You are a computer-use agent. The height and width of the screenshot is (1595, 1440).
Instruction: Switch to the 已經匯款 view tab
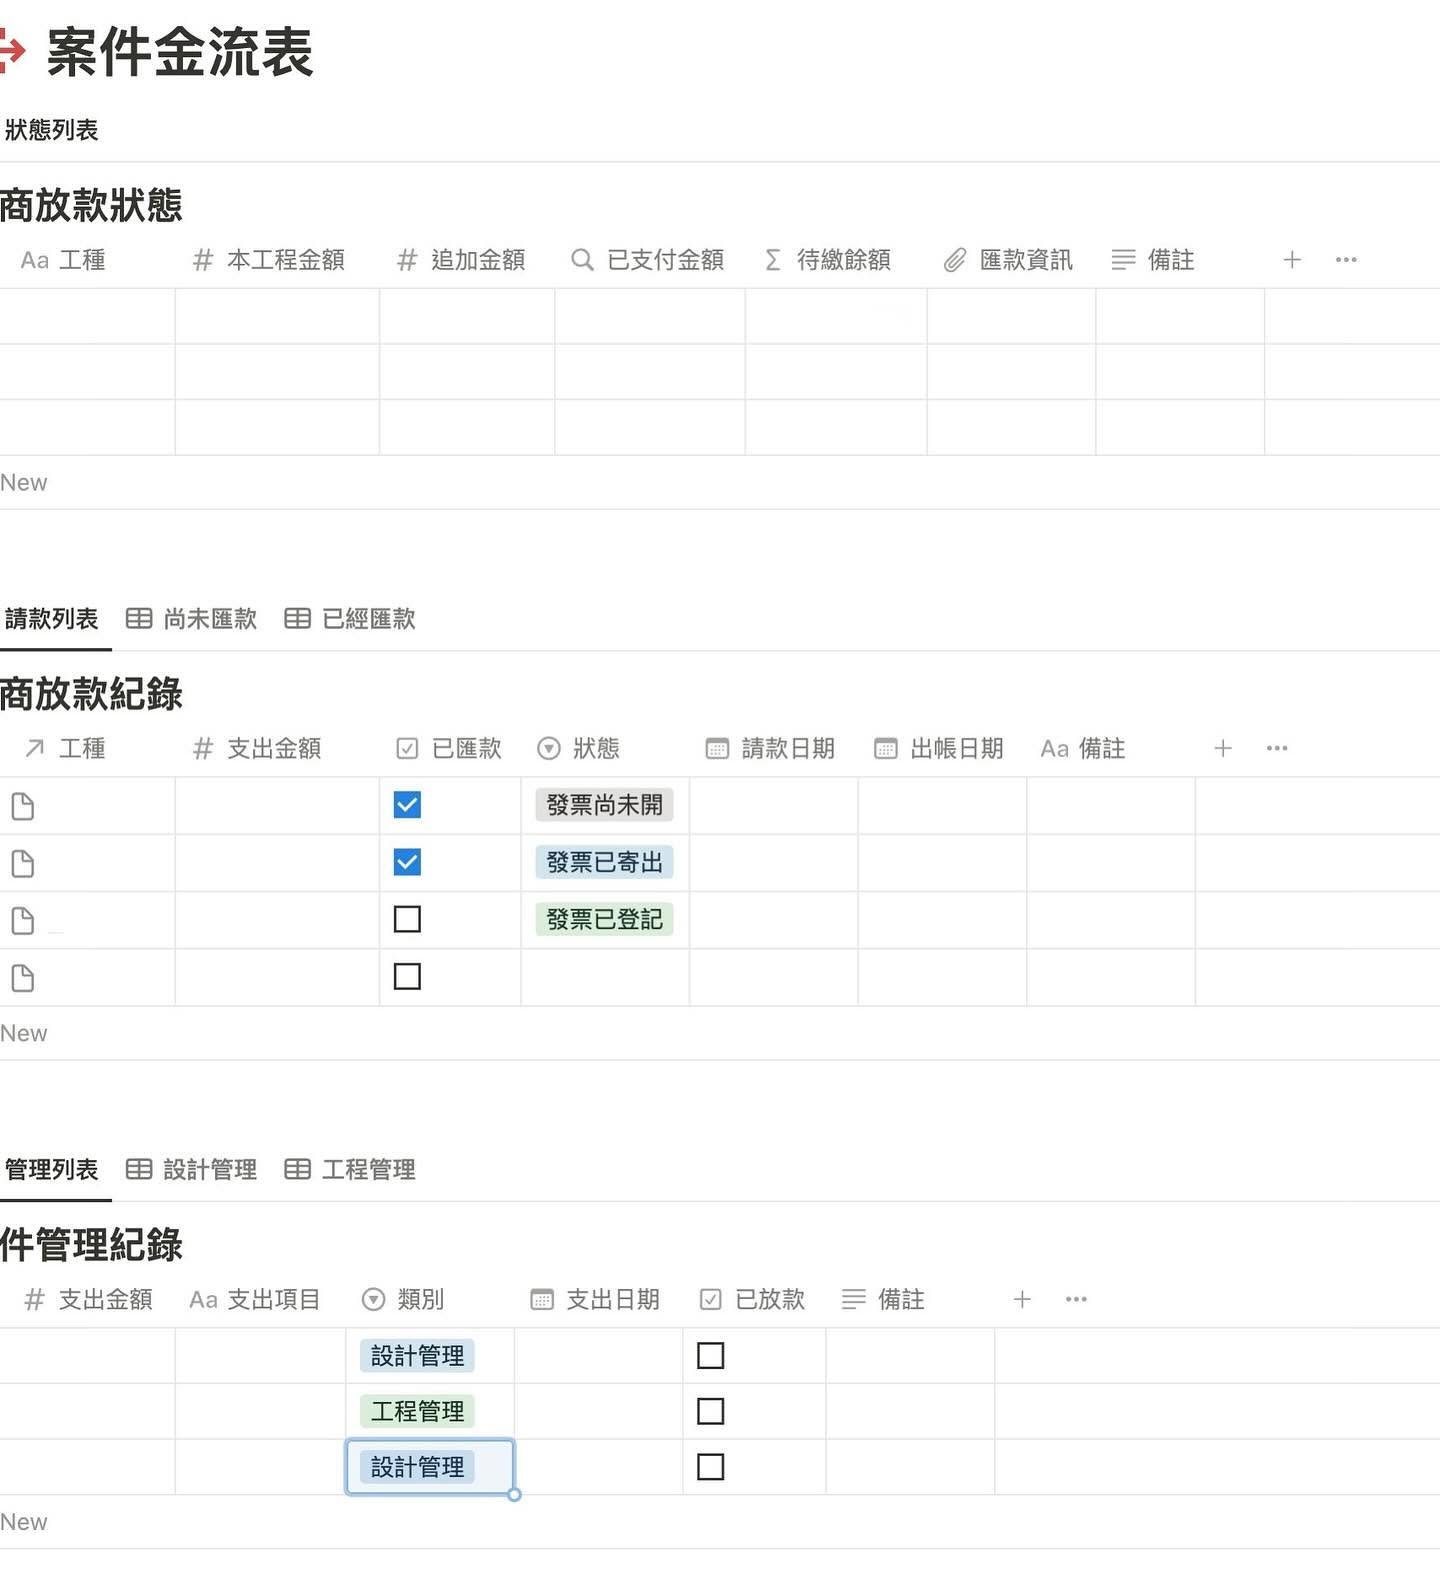[x=350, y=619]
